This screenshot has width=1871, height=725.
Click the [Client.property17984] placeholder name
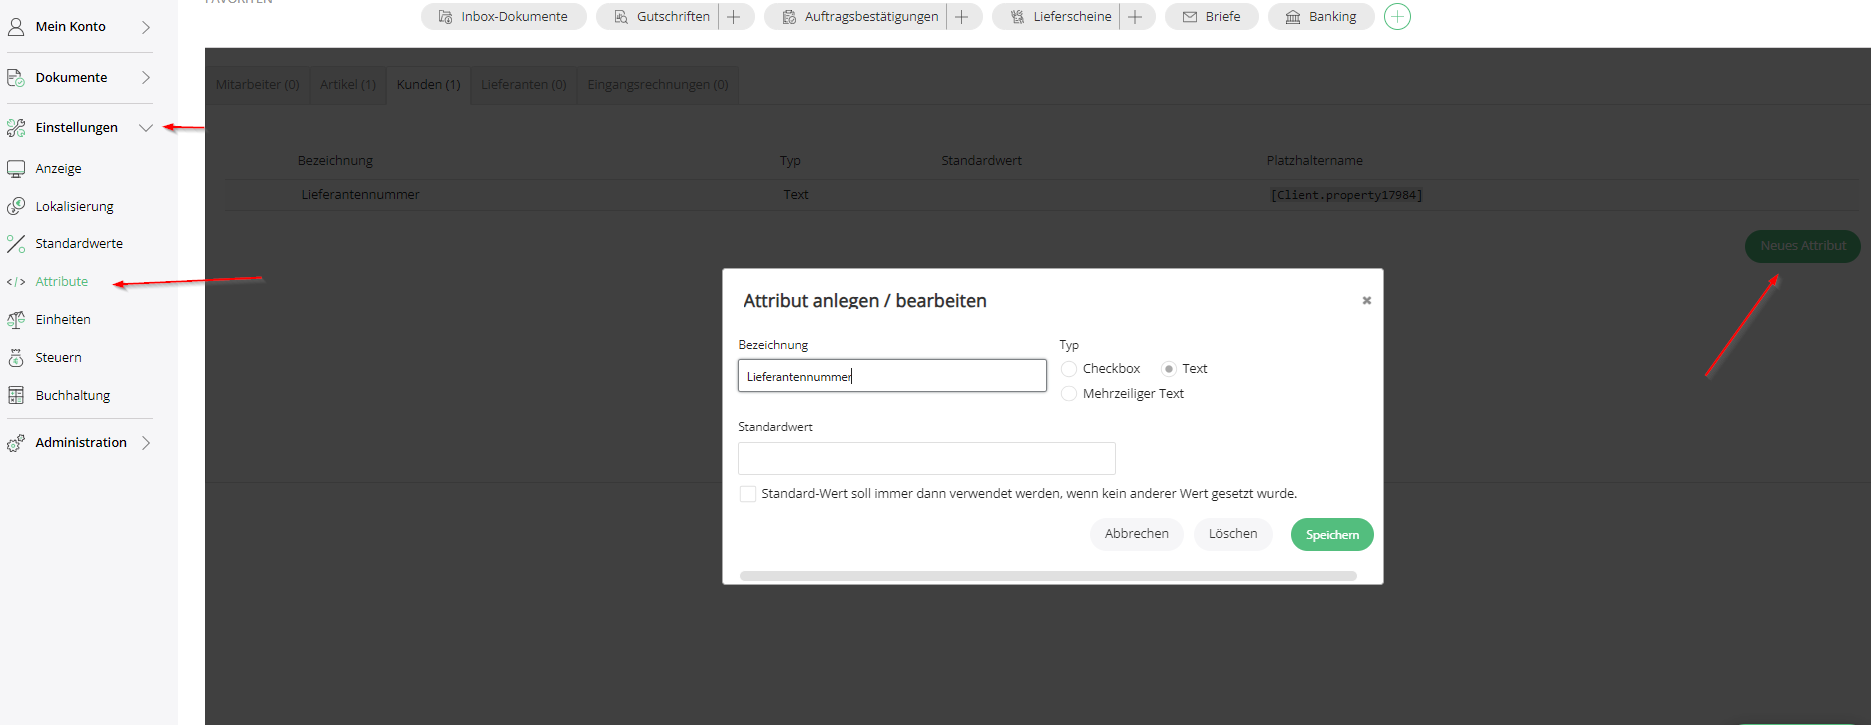click(x=1346, y=195)
